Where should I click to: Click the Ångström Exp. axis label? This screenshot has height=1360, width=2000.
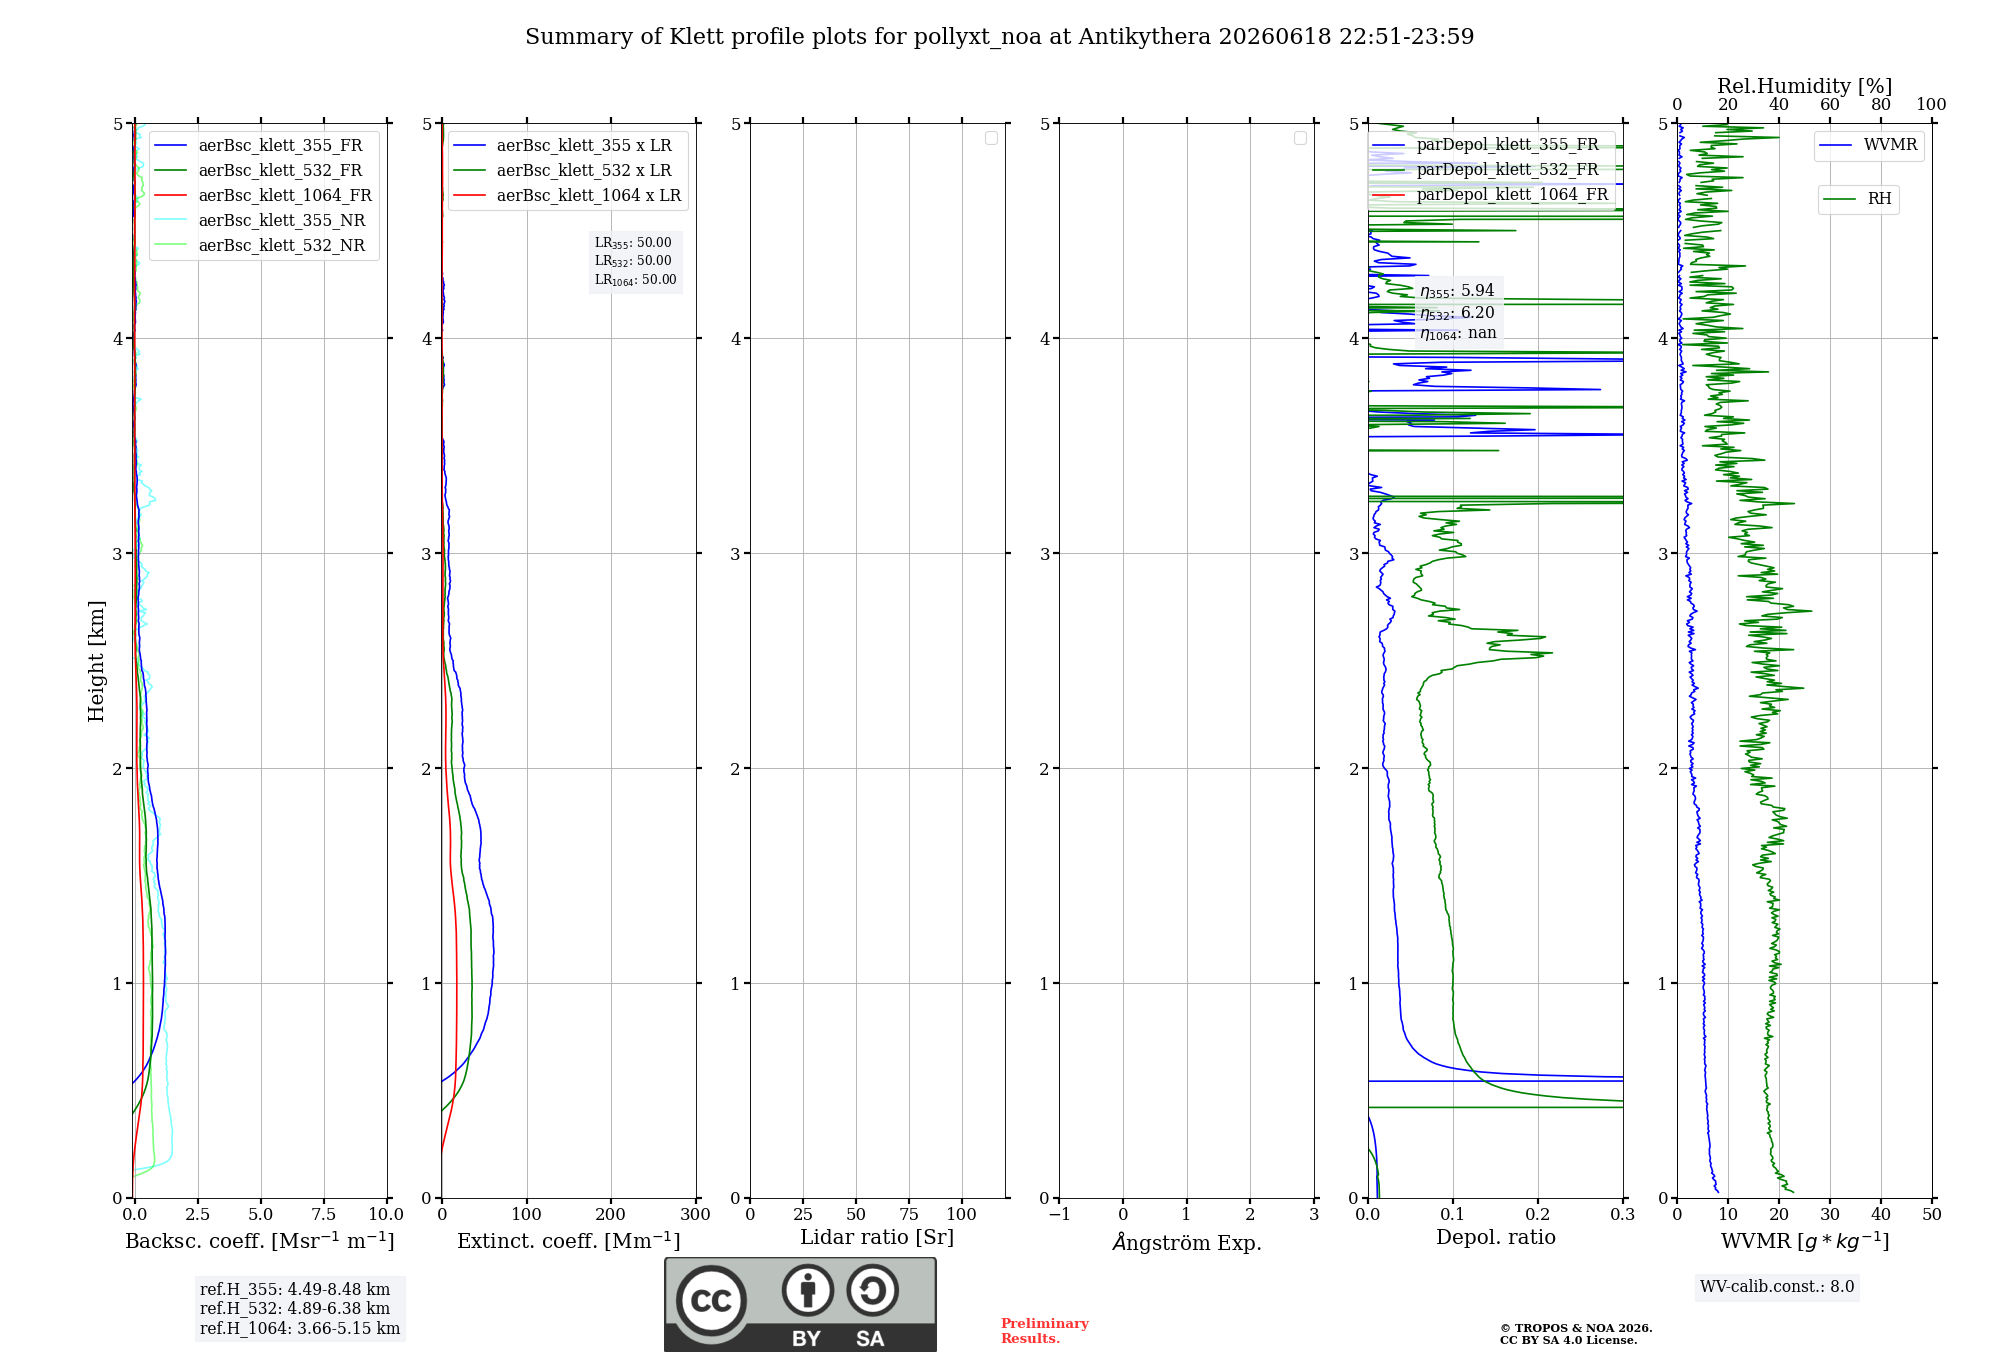click(x=1187, y=1242)
